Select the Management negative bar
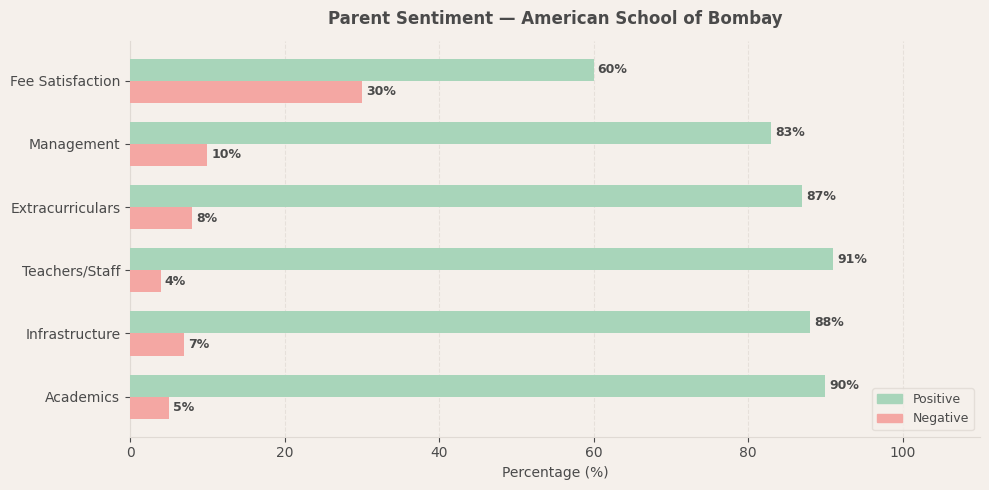The width and height of the screenshot is (989, 490). click(168, 155)
